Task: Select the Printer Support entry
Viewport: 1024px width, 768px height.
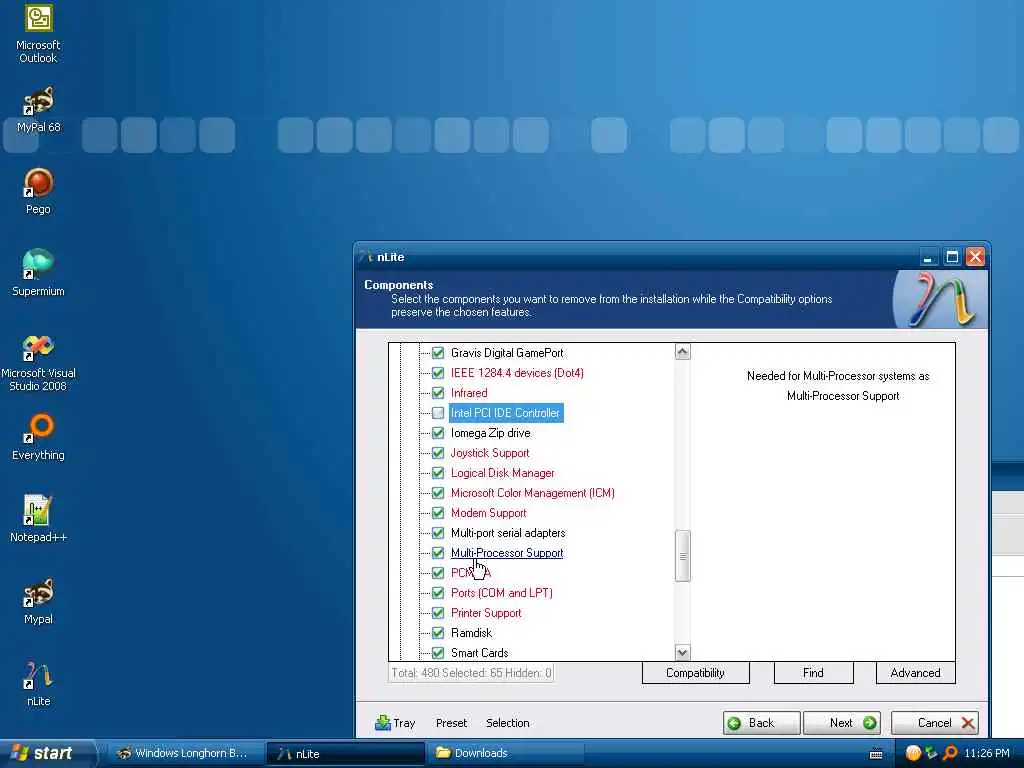Action: [486, 613]
